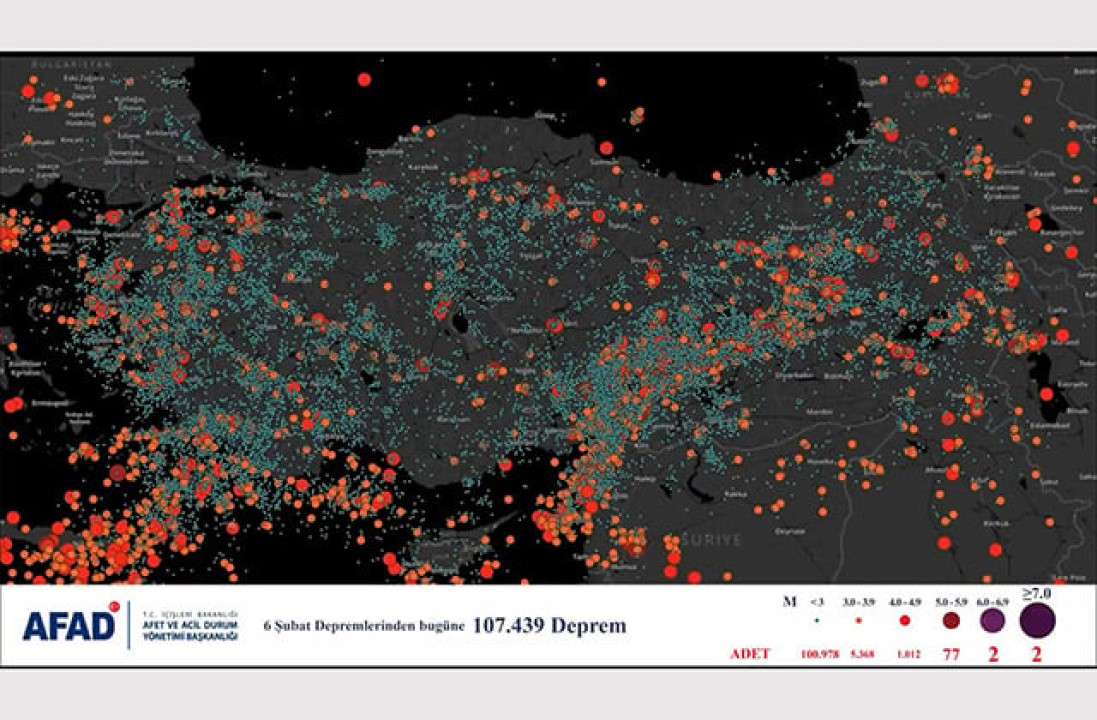Click the 3.0-3.9 magnitude legend dot
Viewport: 1097px width, 720px height.
[860, 621]
